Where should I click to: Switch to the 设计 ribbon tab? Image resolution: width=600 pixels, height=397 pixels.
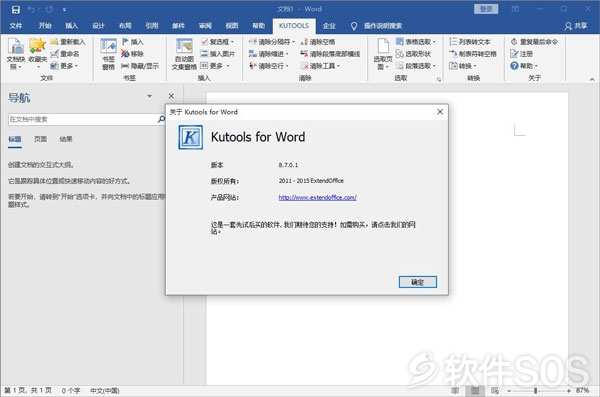pos(98,26)
